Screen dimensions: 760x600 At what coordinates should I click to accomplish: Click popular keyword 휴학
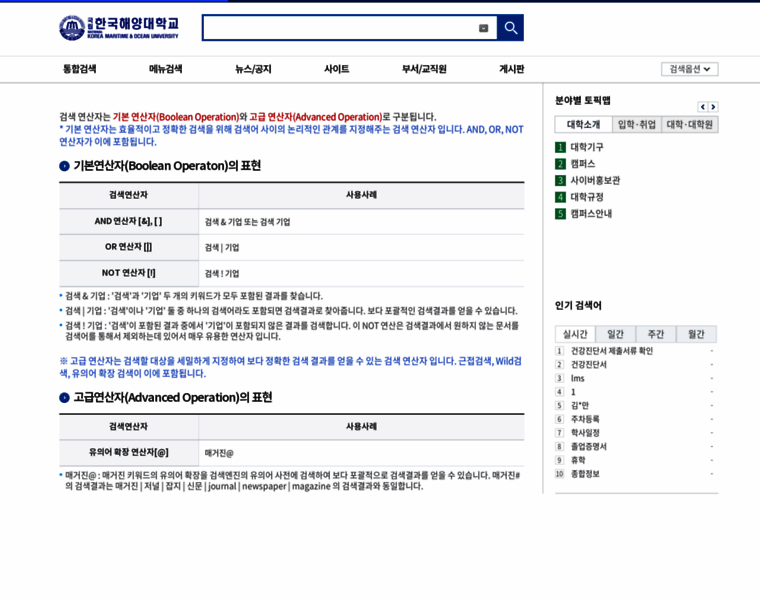(578, 460)
